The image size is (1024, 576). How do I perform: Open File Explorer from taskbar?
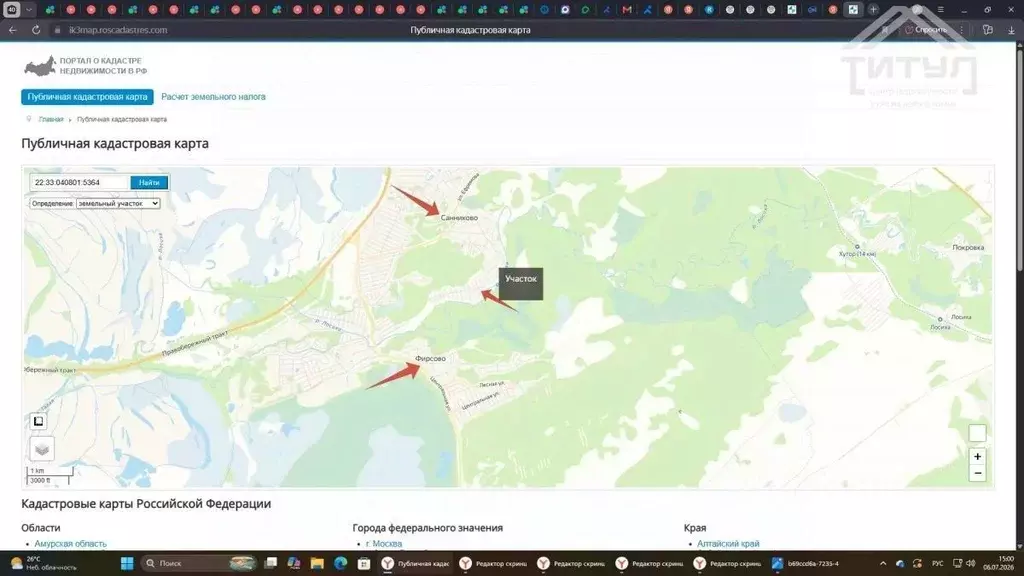(x=317, y=563)
